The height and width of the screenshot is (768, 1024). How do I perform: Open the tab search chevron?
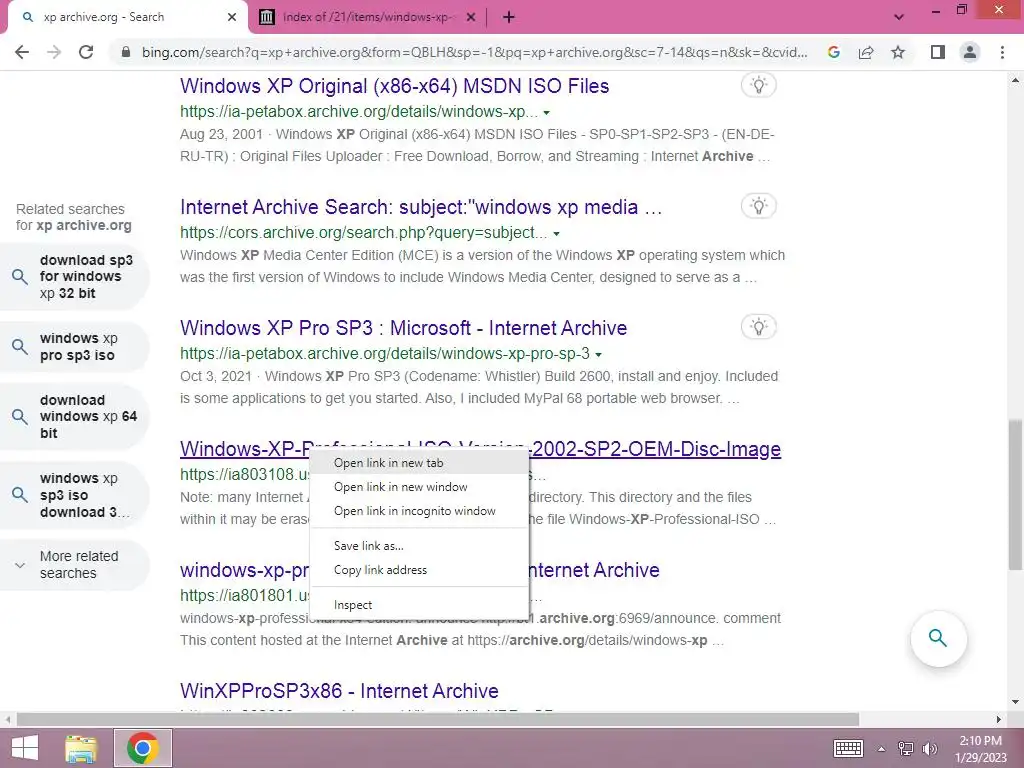(899, 17)
